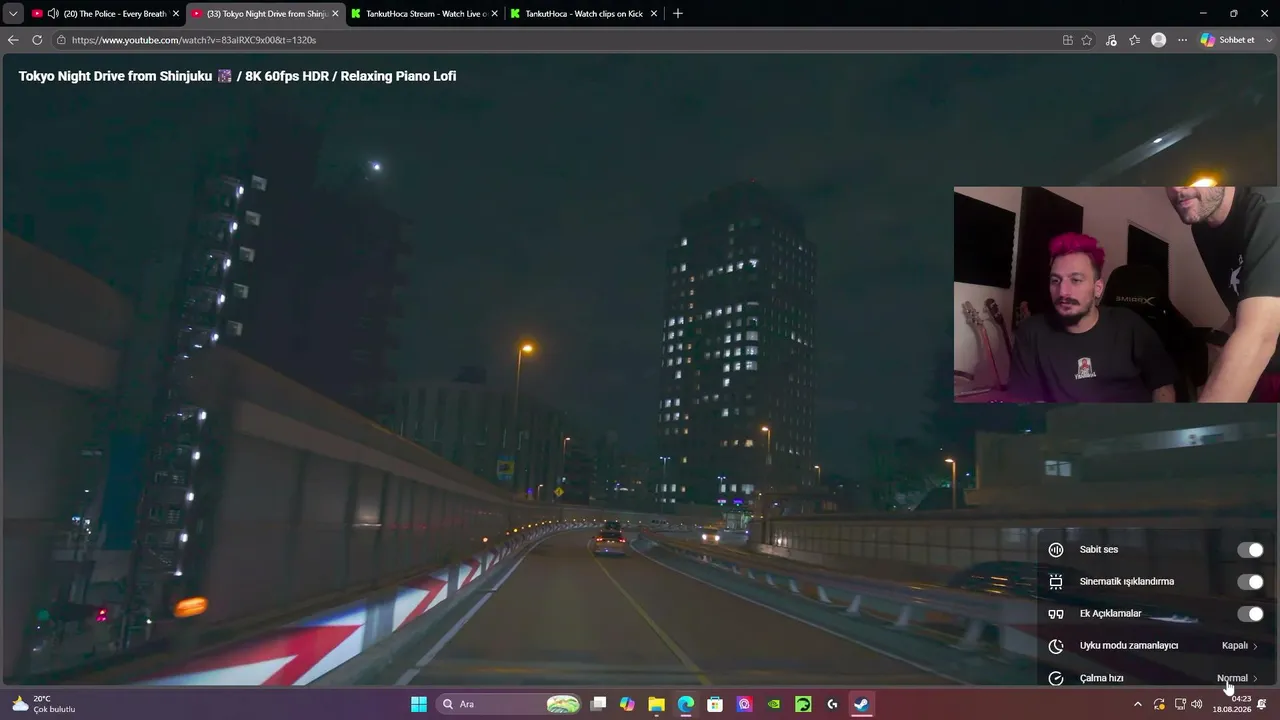Click the Sabit ses waveform icon
1280x720 pixels.
1056,550
